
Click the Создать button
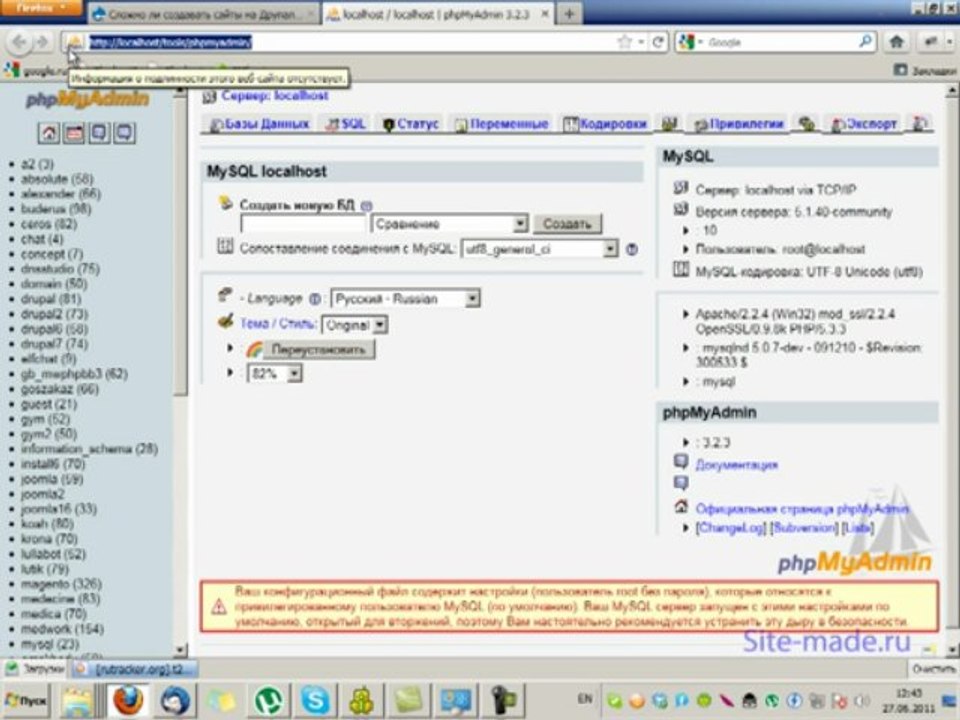[568, 223]
